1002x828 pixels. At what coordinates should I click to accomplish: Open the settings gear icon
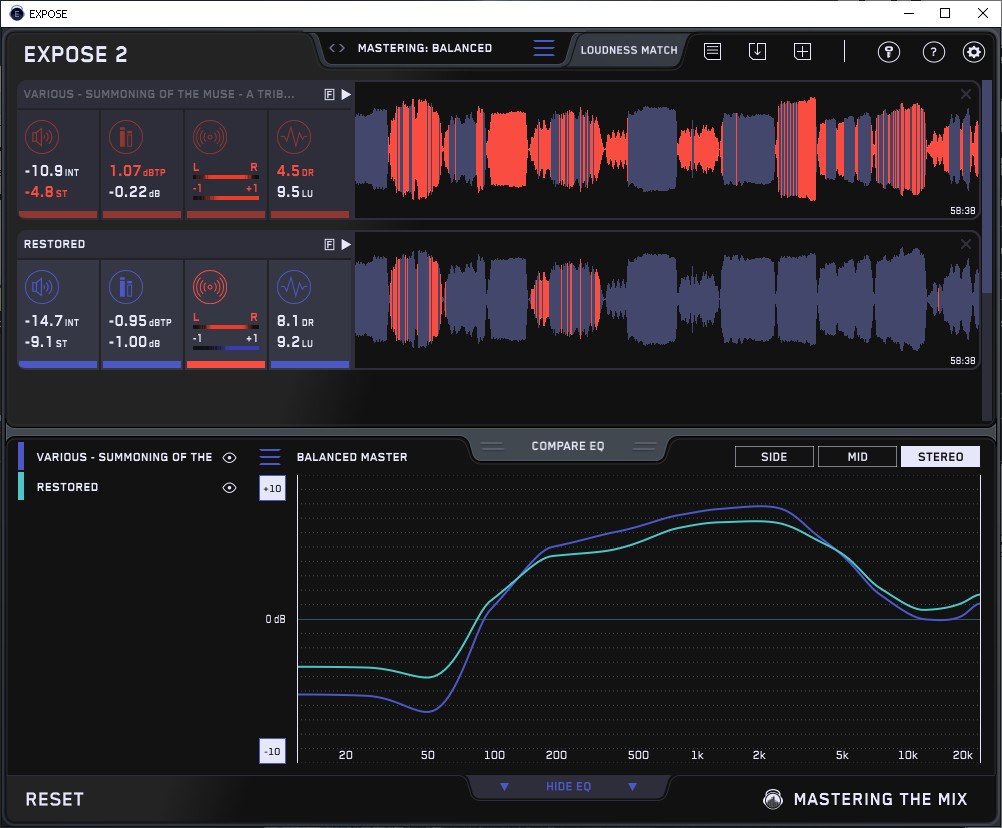coord(974,52)
